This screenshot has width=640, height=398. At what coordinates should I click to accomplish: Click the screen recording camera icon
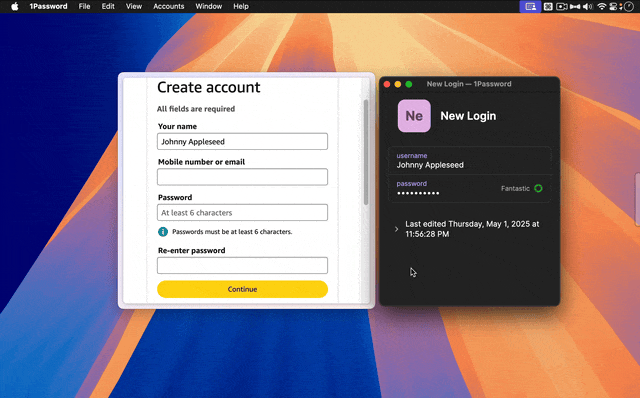[x=562, y=7]
